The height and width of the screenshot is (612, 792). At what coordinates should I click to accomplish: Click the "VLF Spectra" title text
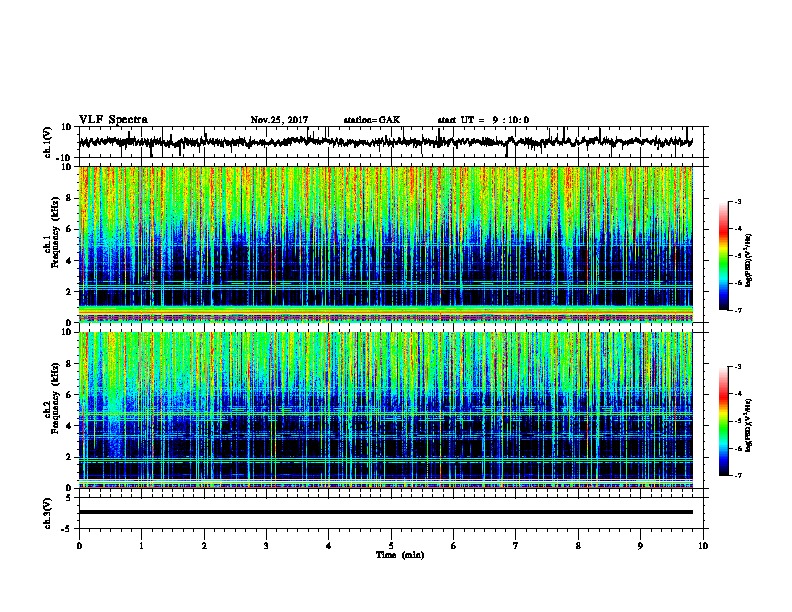113,120
